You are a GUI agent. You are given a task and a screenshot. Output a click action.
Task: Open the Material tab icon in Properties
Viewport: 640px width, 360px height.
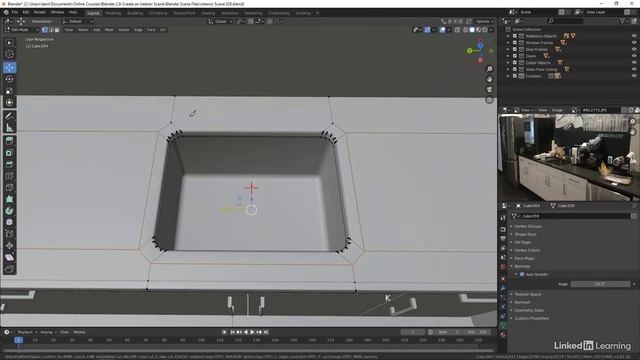[x=503, y=335]
